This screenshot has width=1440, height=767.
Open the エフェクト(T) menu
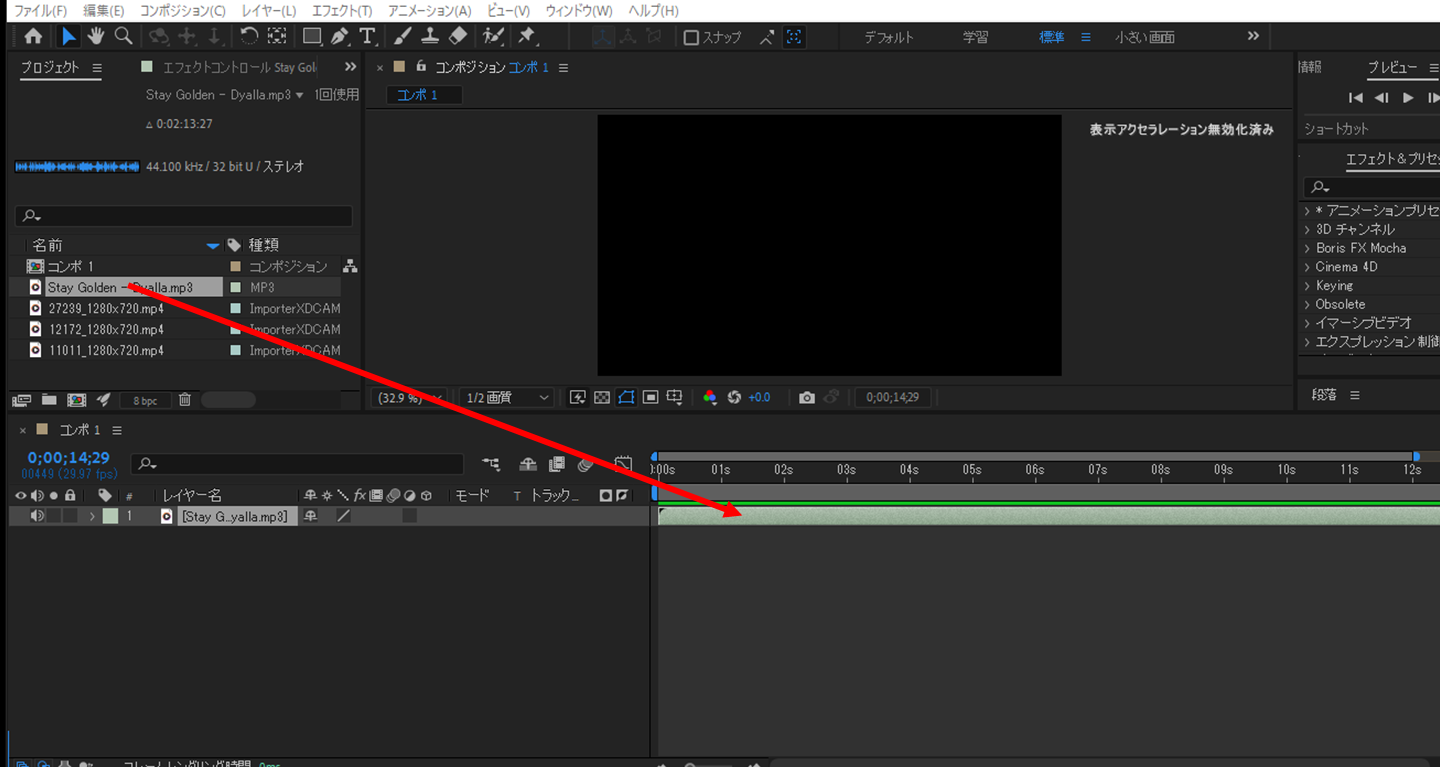[342, 11]
